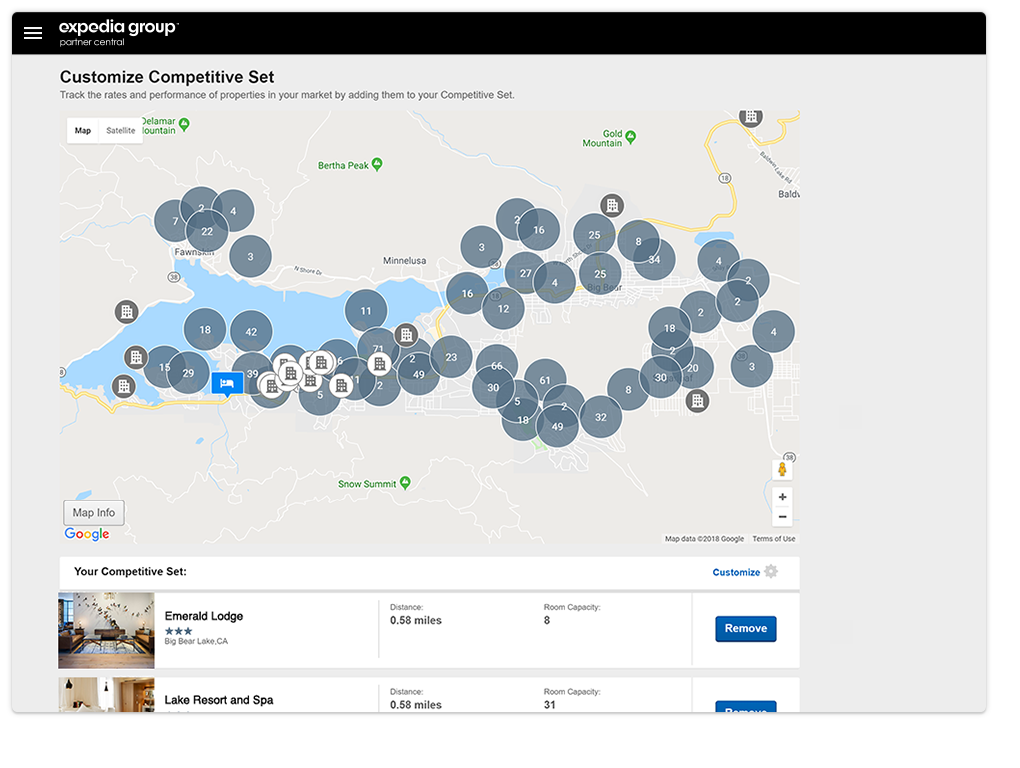Click the Bertha Peak map pin
The height and width of the screenshot is (768, 1020).
pyautogui.click(x=377, y=165)
